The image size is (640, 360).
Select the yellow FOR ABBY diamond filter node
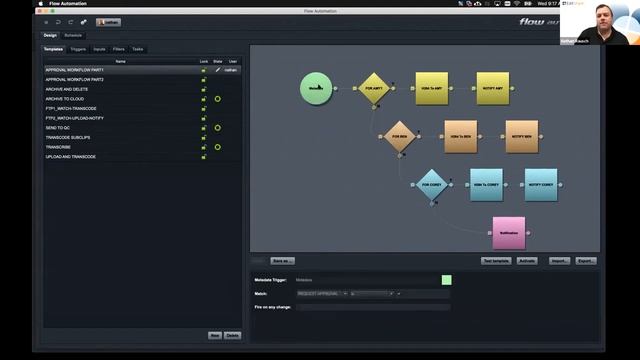click(x=374, y=88)
